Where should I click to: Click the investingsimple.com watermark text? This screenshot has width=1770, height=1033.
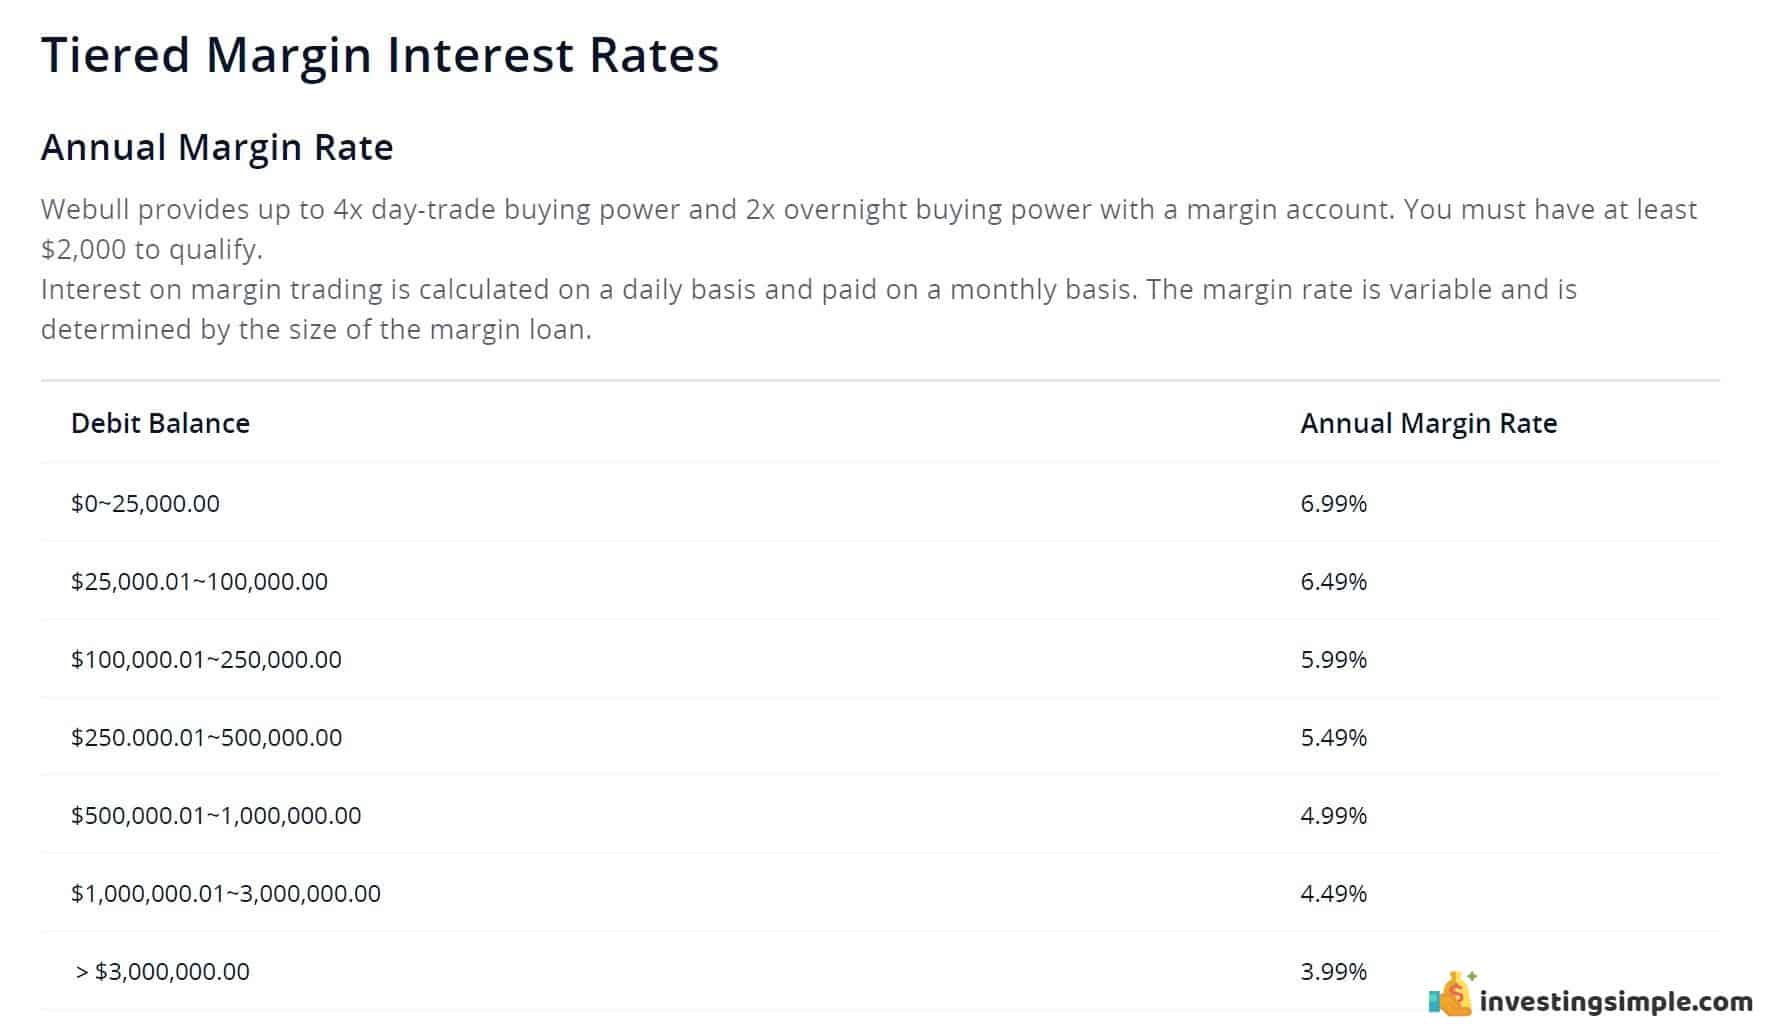click(x=1616, y=1001)
